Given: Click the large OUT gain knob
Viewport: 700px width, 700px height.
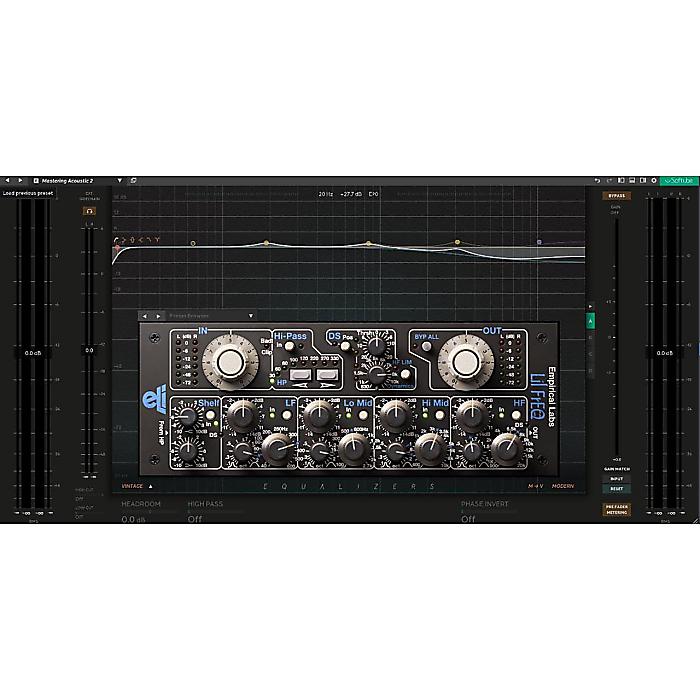Looking at the screenshot, I should 466,362.
